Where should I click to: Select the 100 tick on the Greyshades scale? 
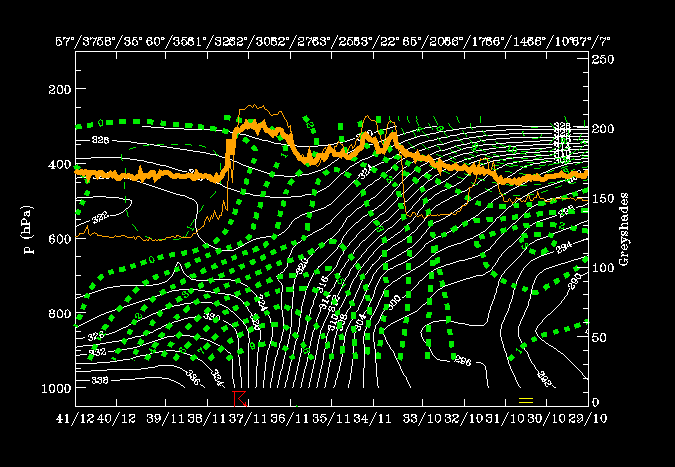[601, 266]
